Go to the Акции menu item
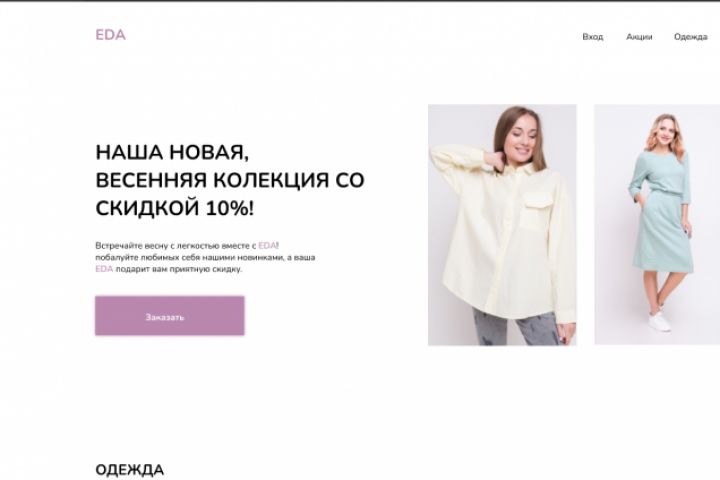720x480 pixels. 639,37
